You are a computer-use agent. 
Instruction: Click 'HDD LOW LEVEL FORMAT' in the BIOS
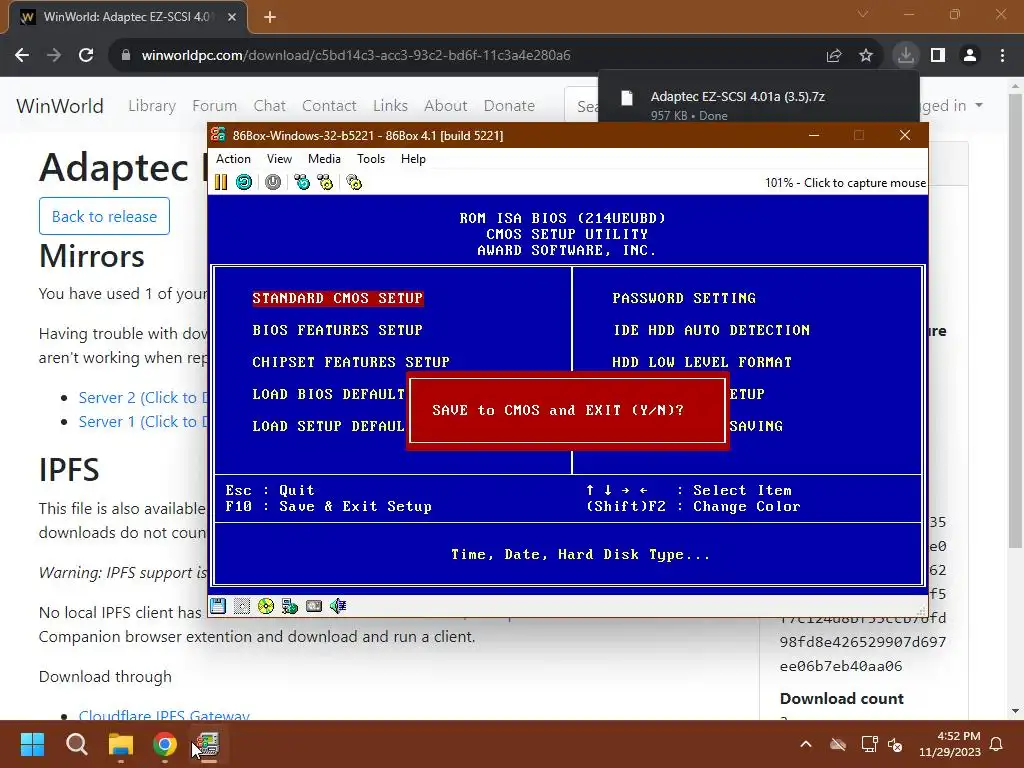[702, 362]
